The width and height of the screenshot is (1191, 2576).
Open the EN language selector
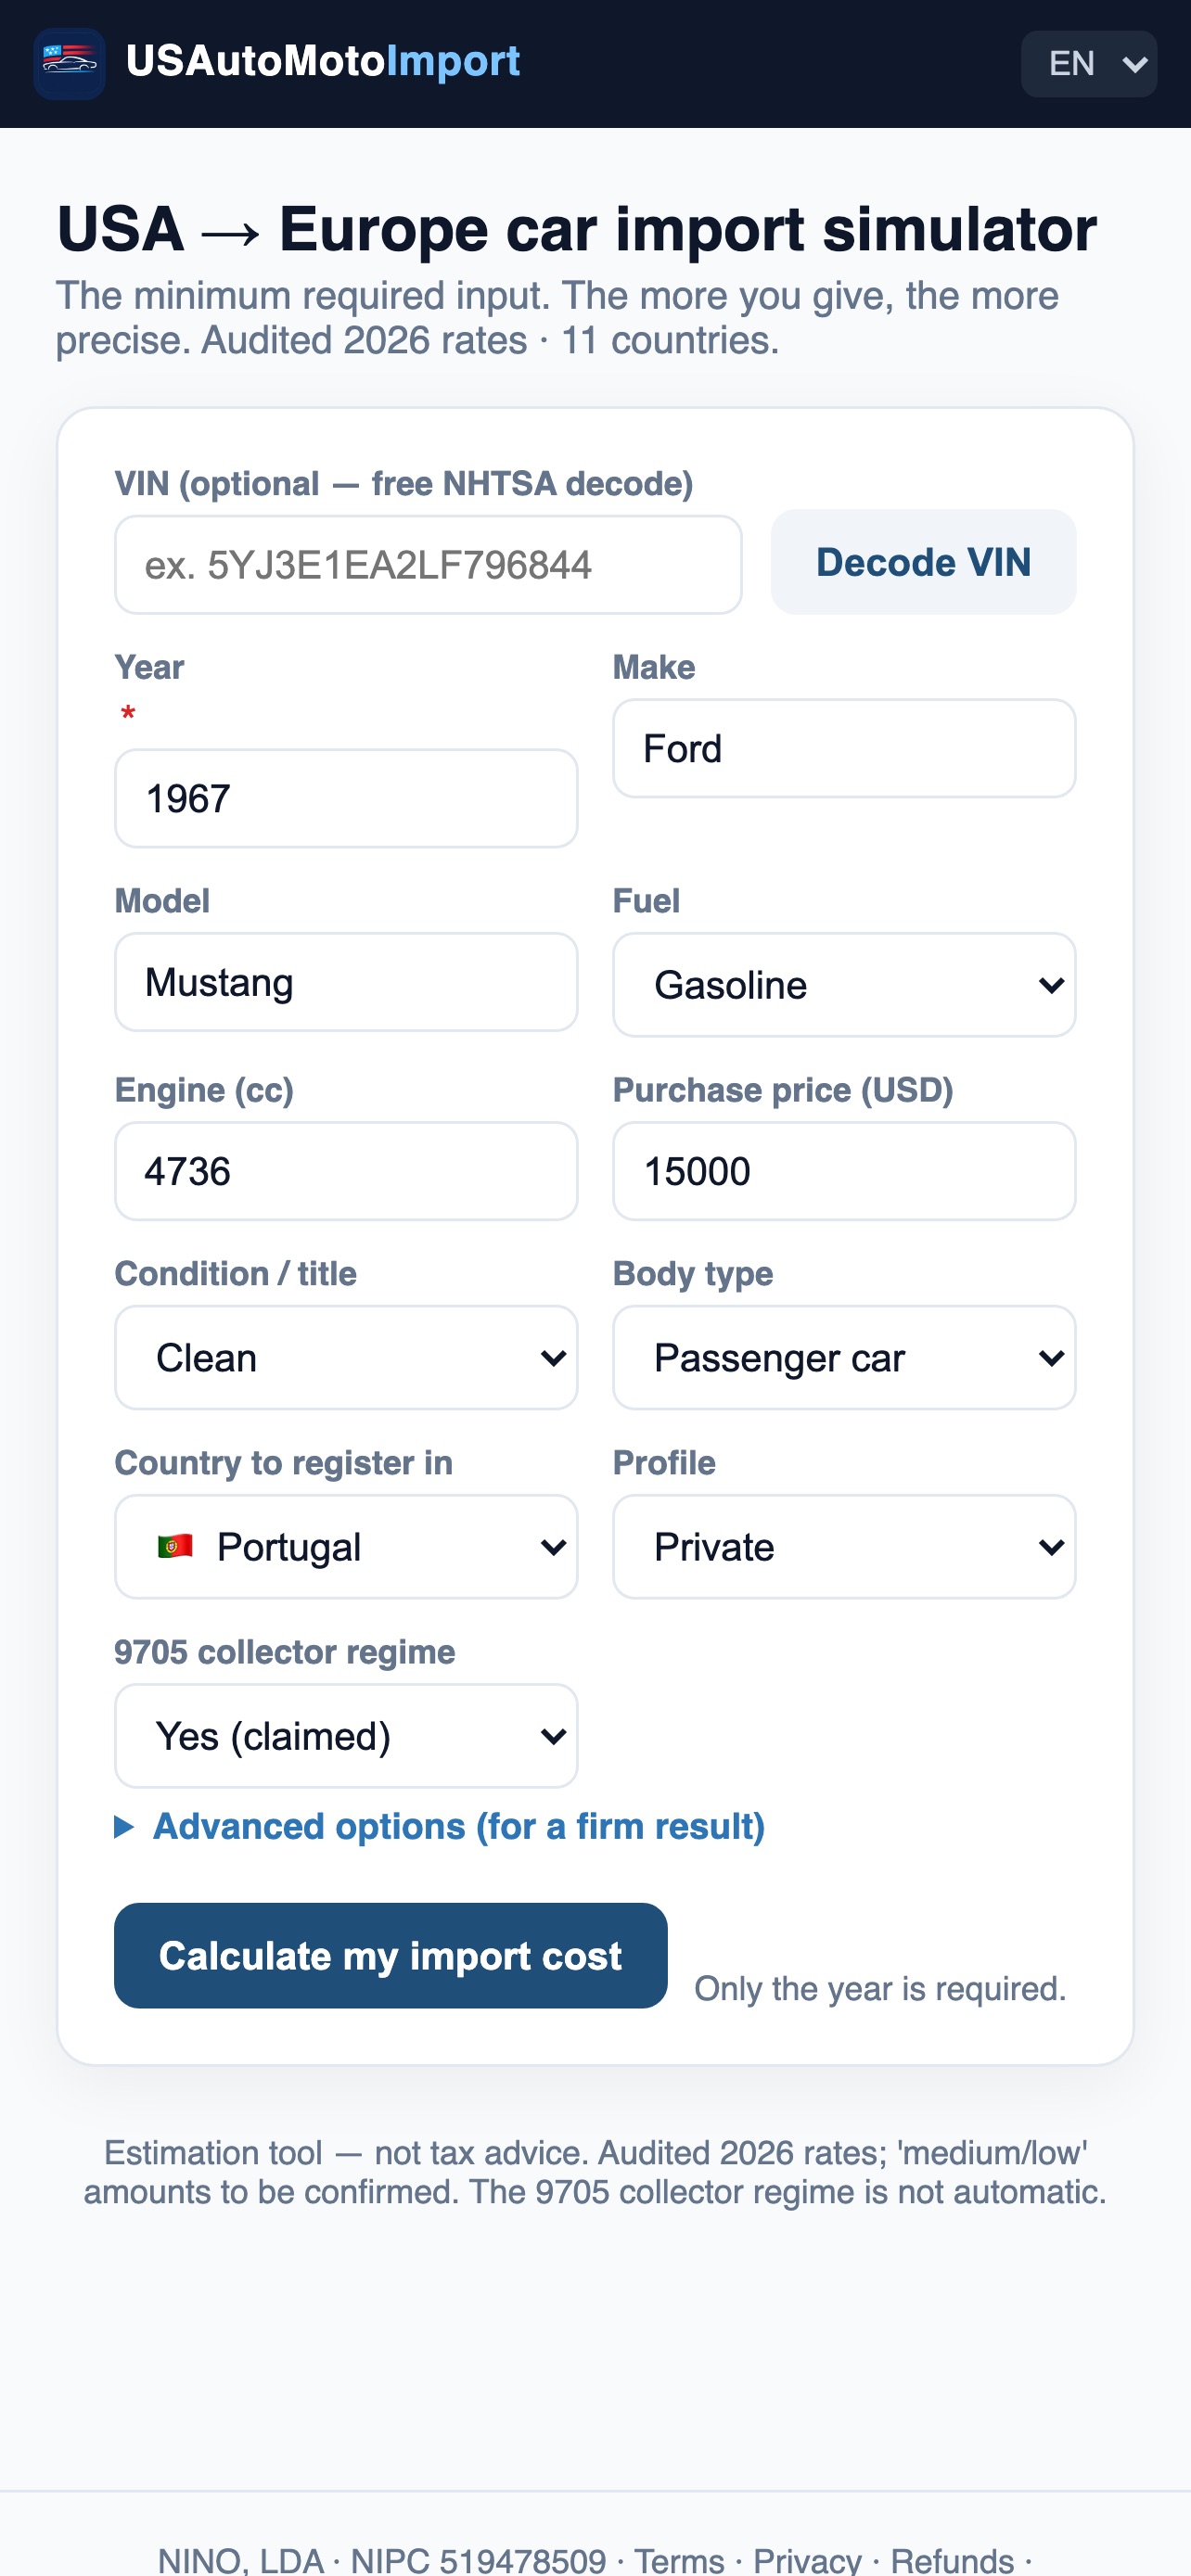(1089, 64)
